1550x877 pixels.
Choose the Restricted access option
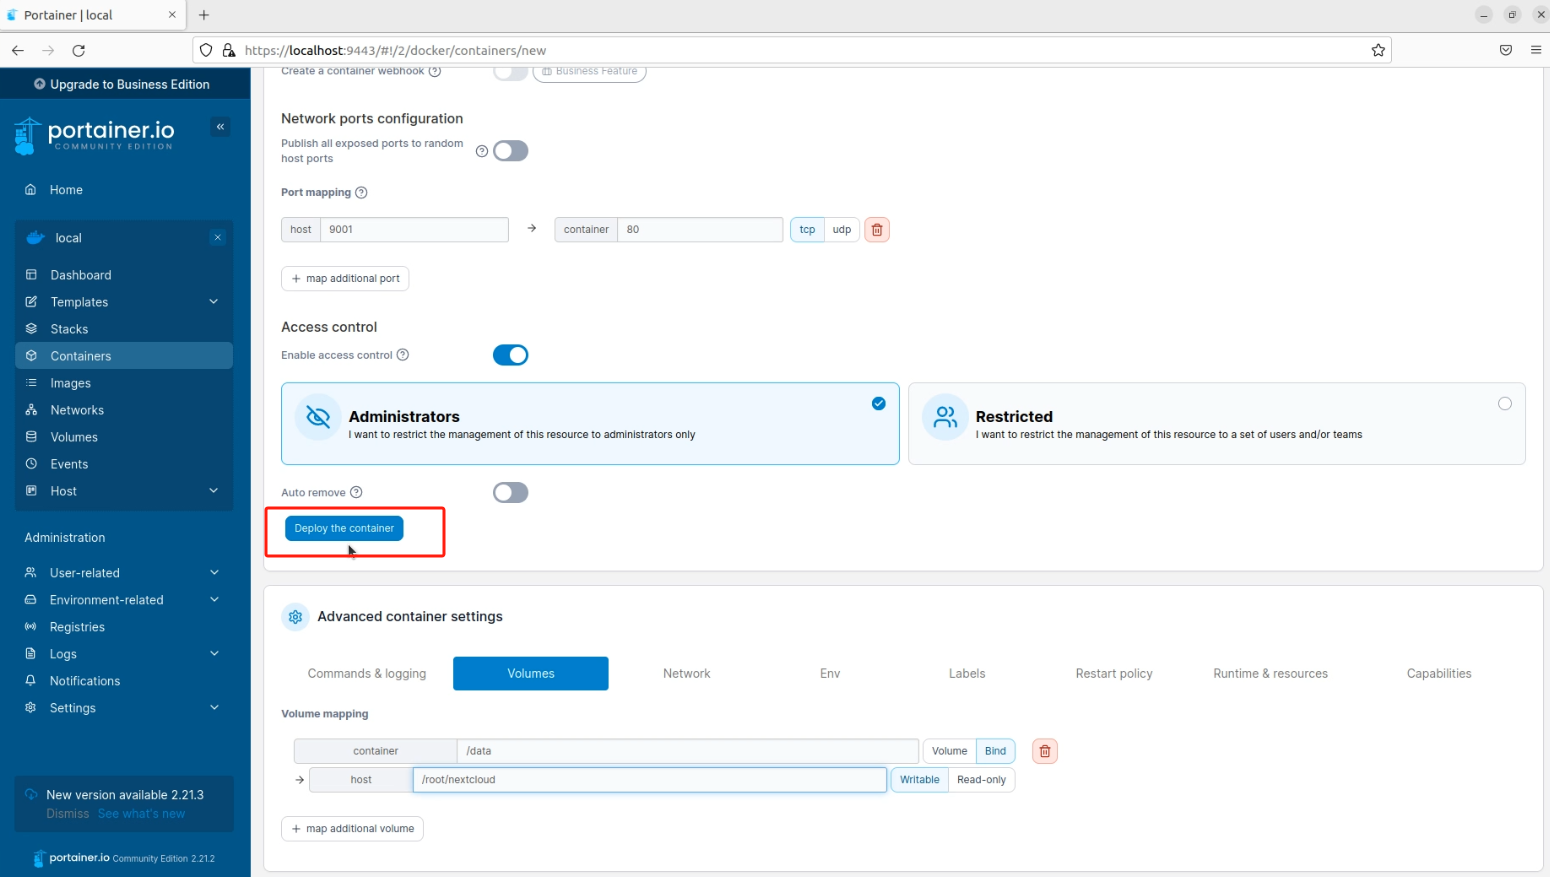tap(1217, 424)
